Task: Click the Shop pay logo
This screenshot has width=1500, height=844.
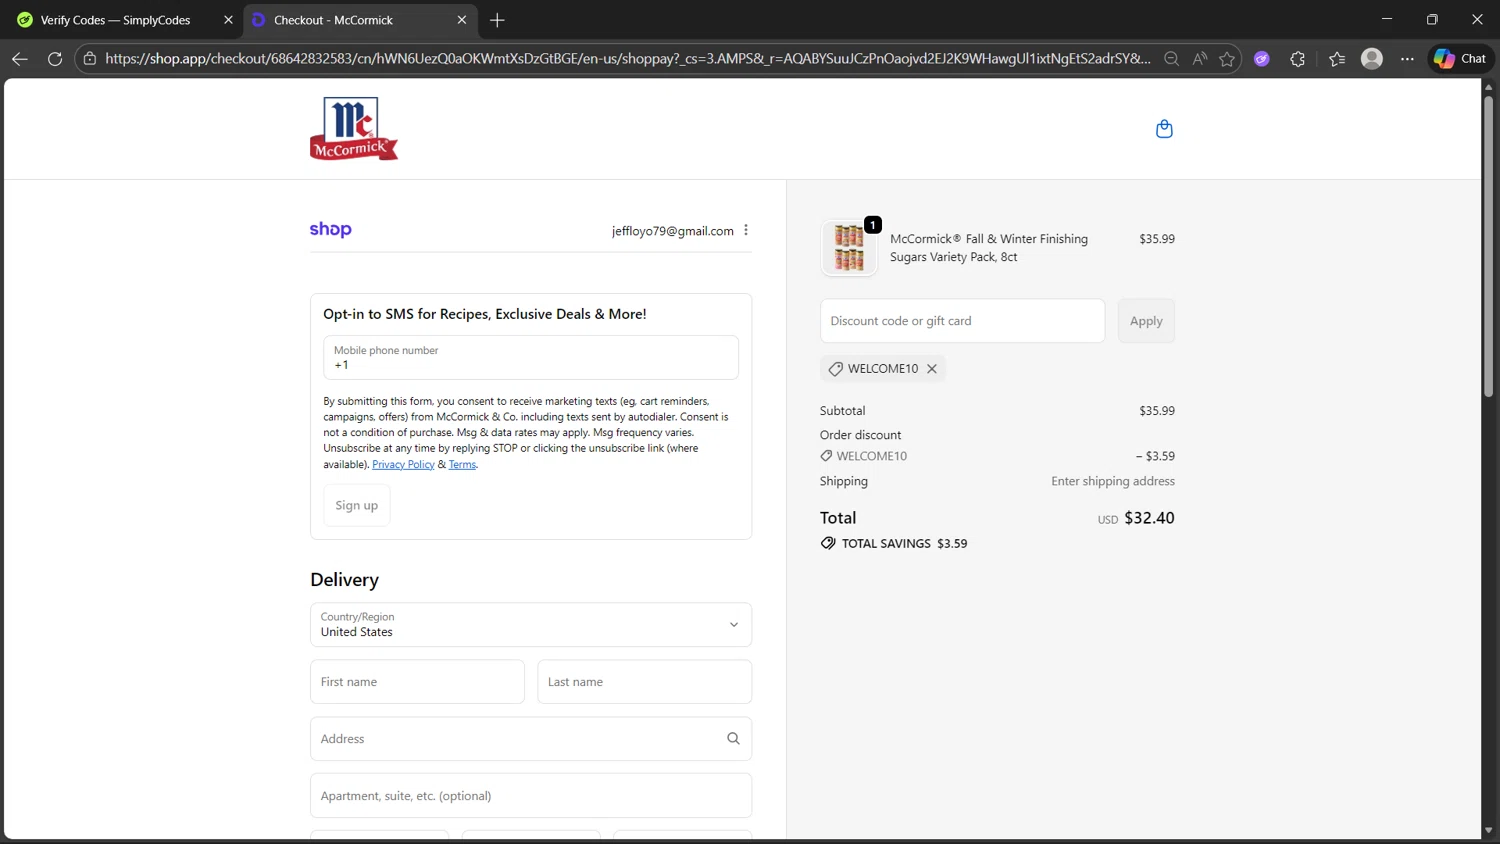Action: click(330, 230)
